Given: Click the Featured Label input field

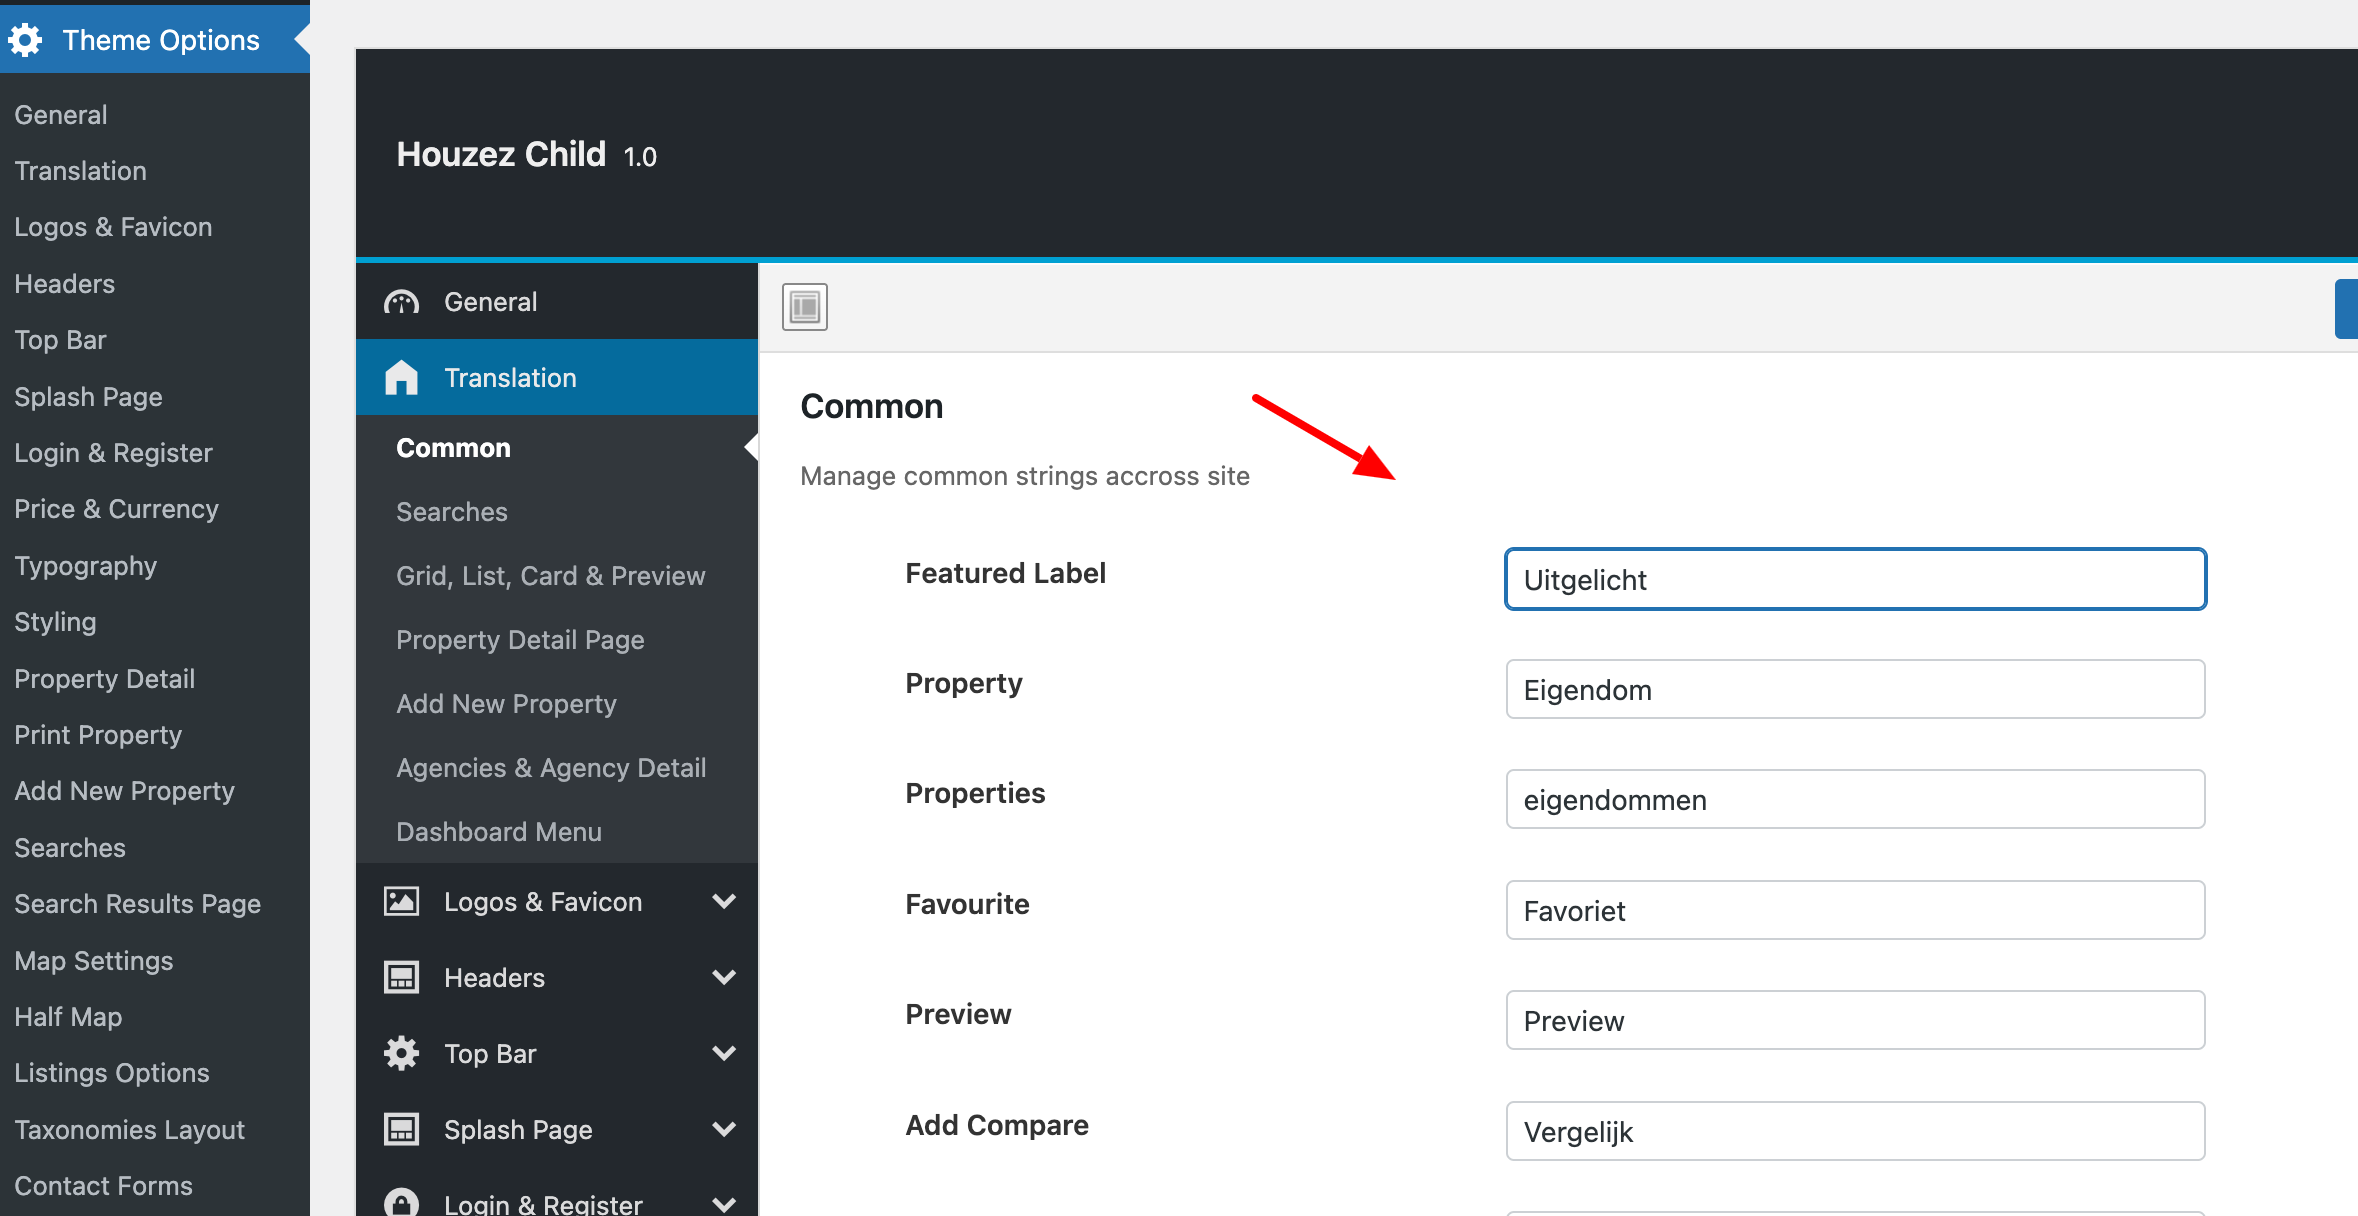Looking at the screenshot, I should 1854,579.
